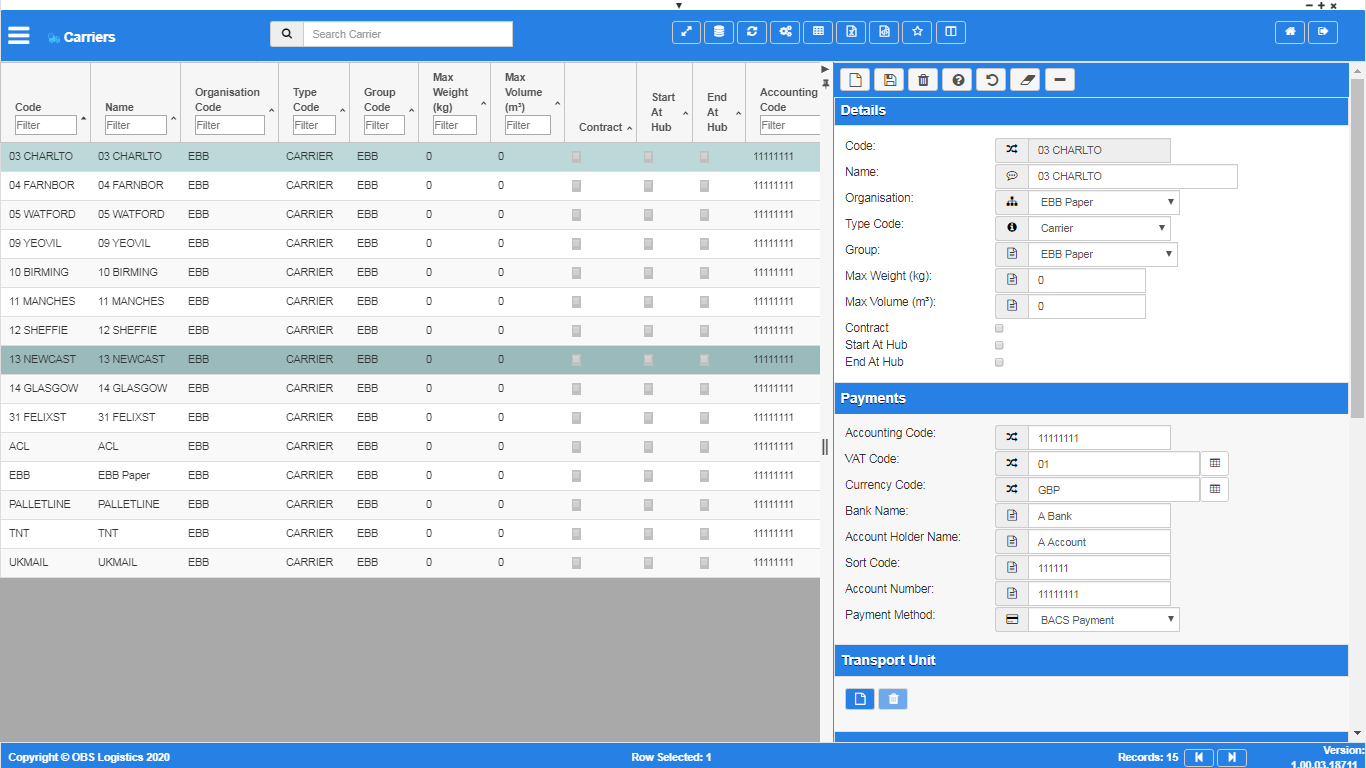Click the trash delete icon in details toolbar
Viewport: 1366px width, 768px height.
tap(923, 80)
